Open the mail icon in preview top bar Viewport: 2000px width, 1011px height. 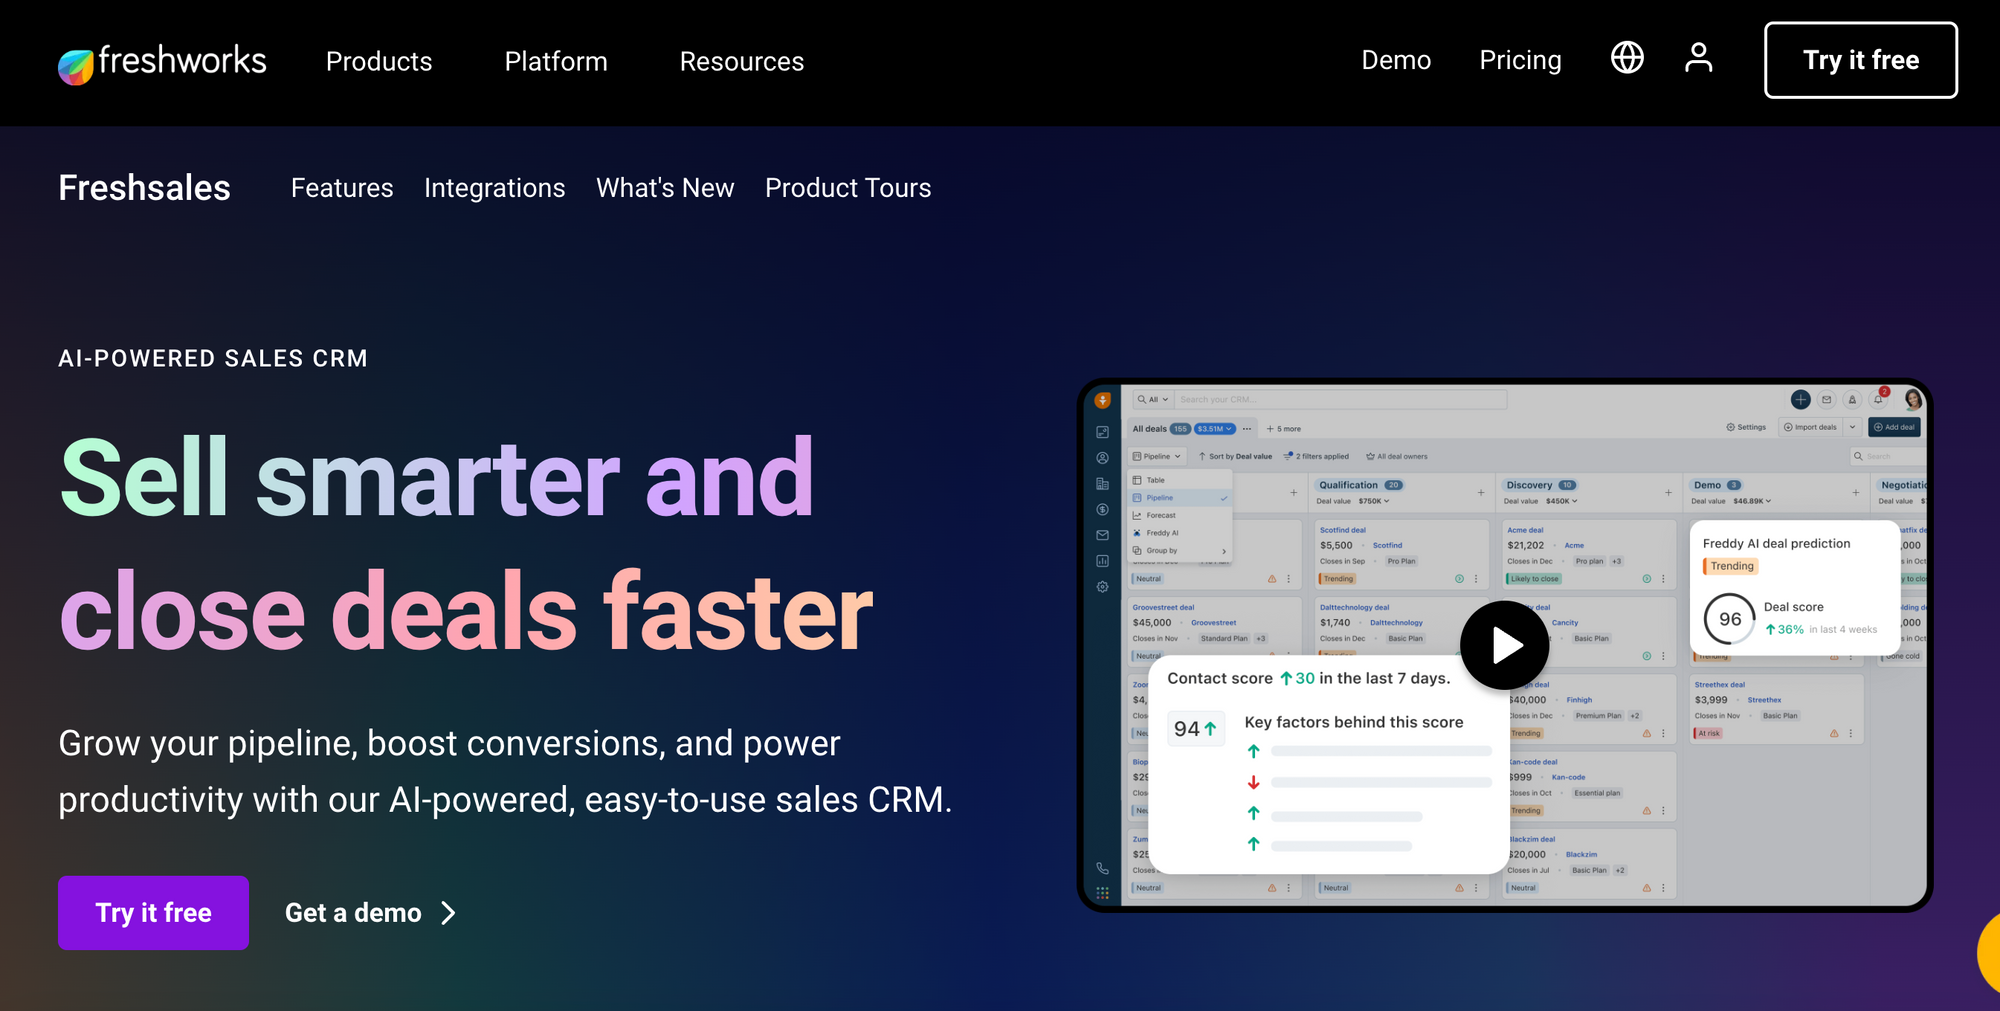point(1826,399)
